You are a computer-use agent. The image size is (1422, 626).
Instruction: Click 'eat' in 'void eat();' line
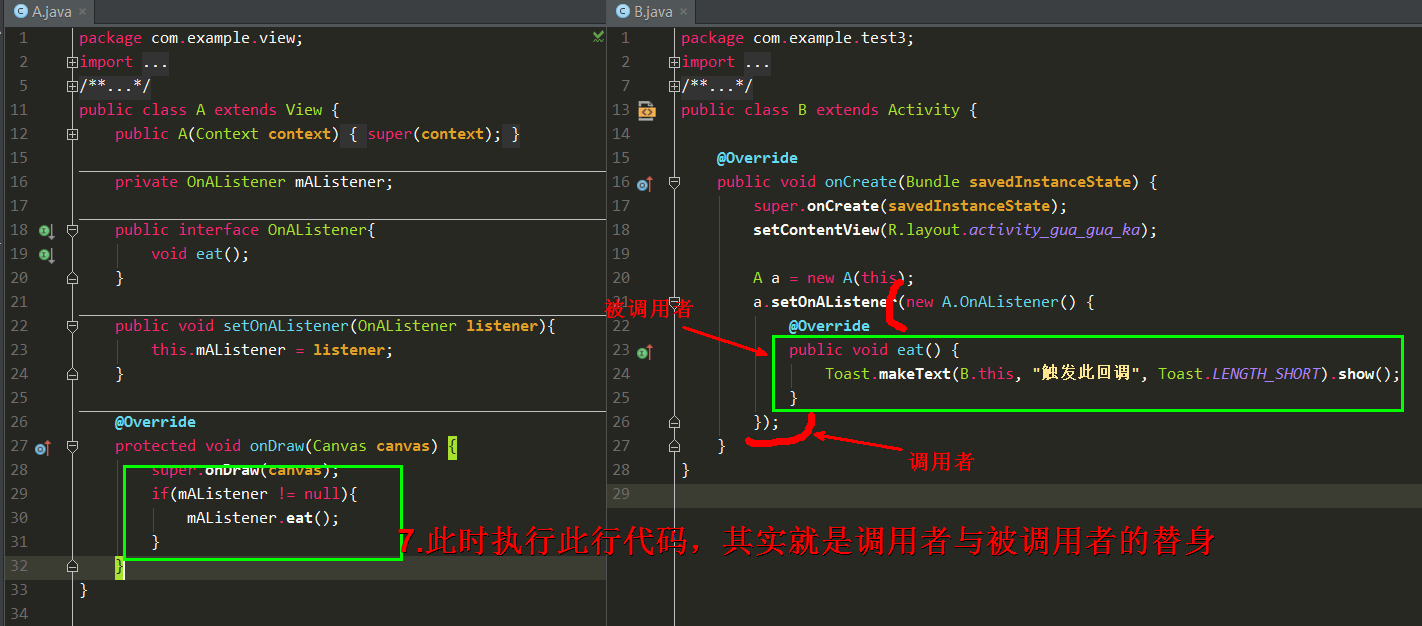pos(209,254)
